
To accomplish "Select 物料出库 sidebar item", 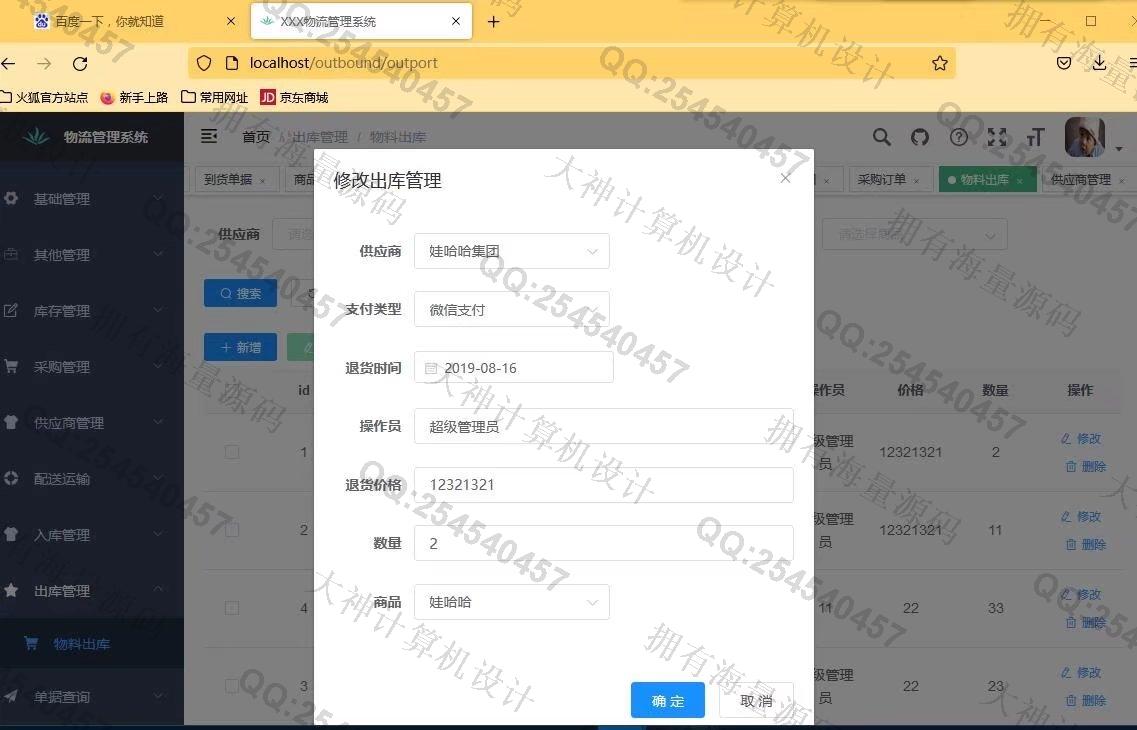I will pos(91,644).
